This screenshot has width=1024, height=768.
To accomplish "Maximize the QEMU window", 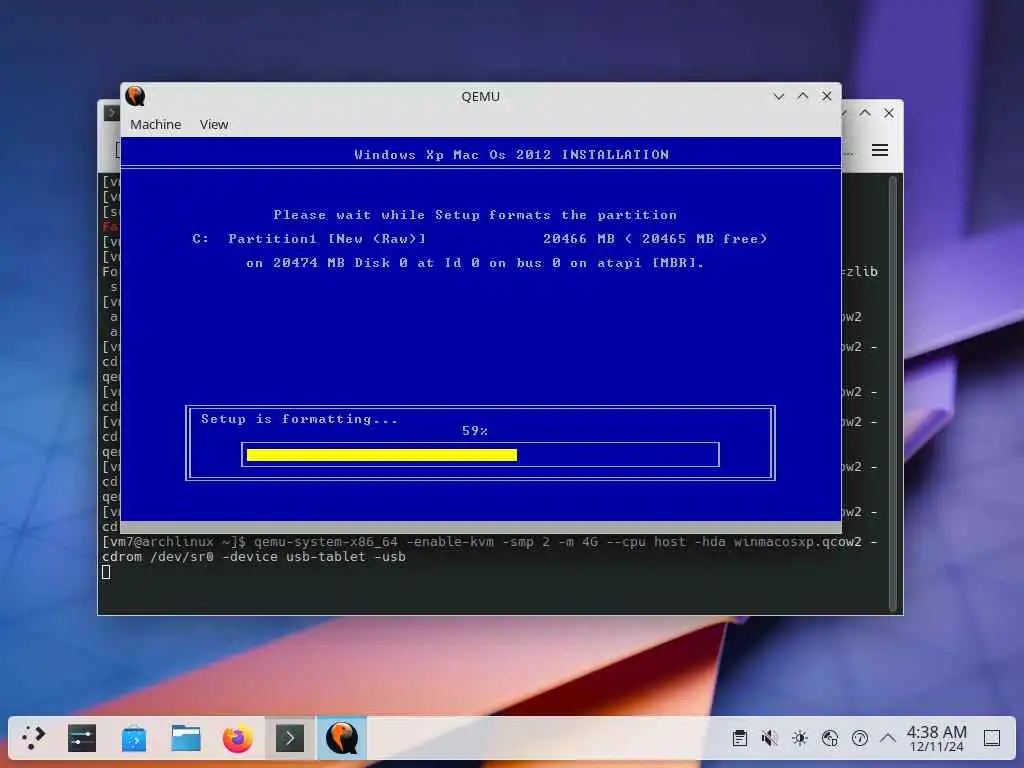I will tap(803, 96).
